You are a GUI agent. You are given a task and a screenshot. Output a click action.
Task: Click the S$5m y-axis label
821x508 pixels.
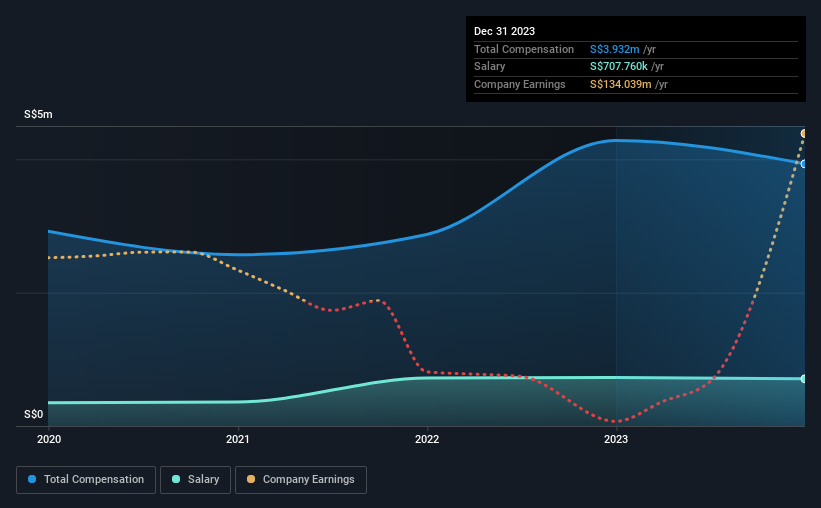tap(38, 114)
